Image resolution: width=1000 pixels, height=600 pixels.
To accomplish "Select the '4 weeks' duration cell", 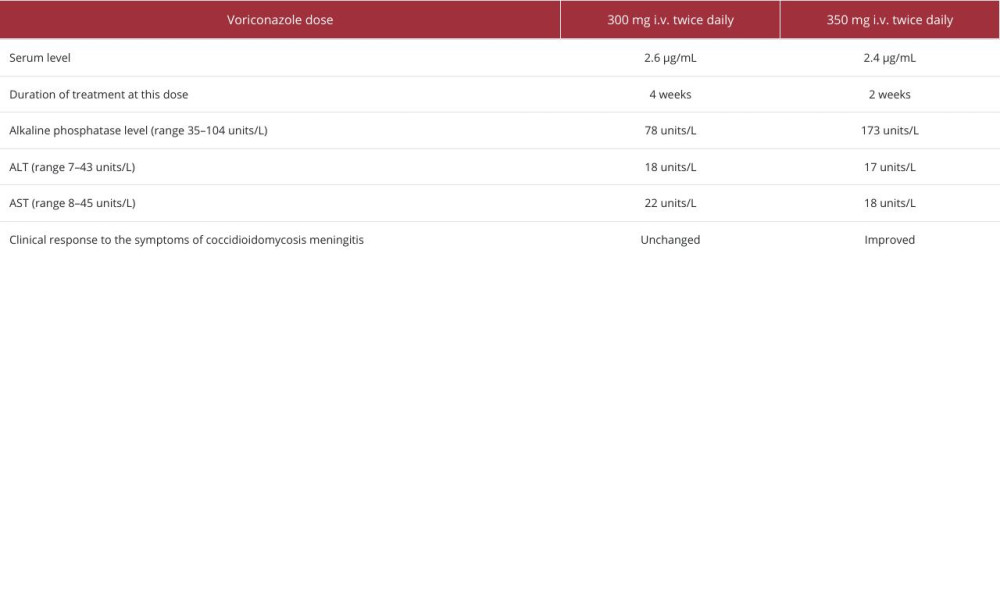I will [670, 94].
